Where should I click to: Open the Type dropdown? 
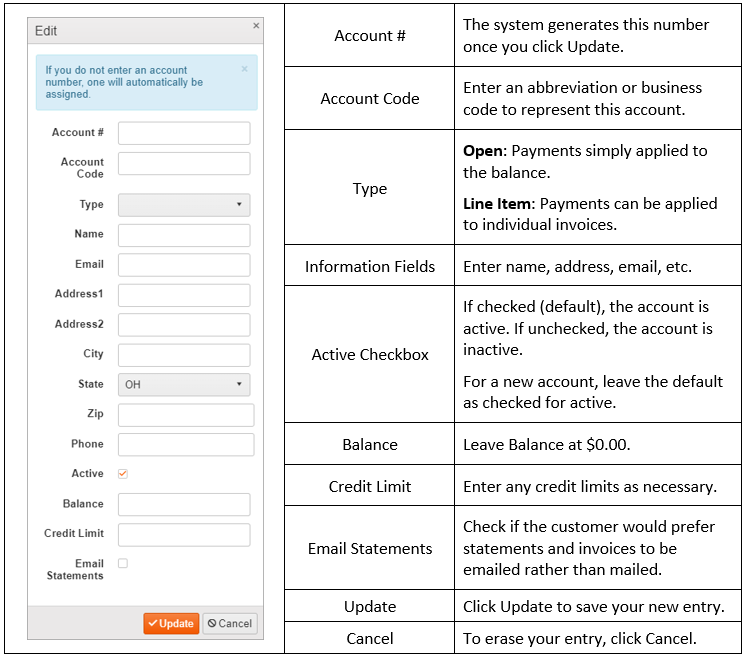click(184, 205)
